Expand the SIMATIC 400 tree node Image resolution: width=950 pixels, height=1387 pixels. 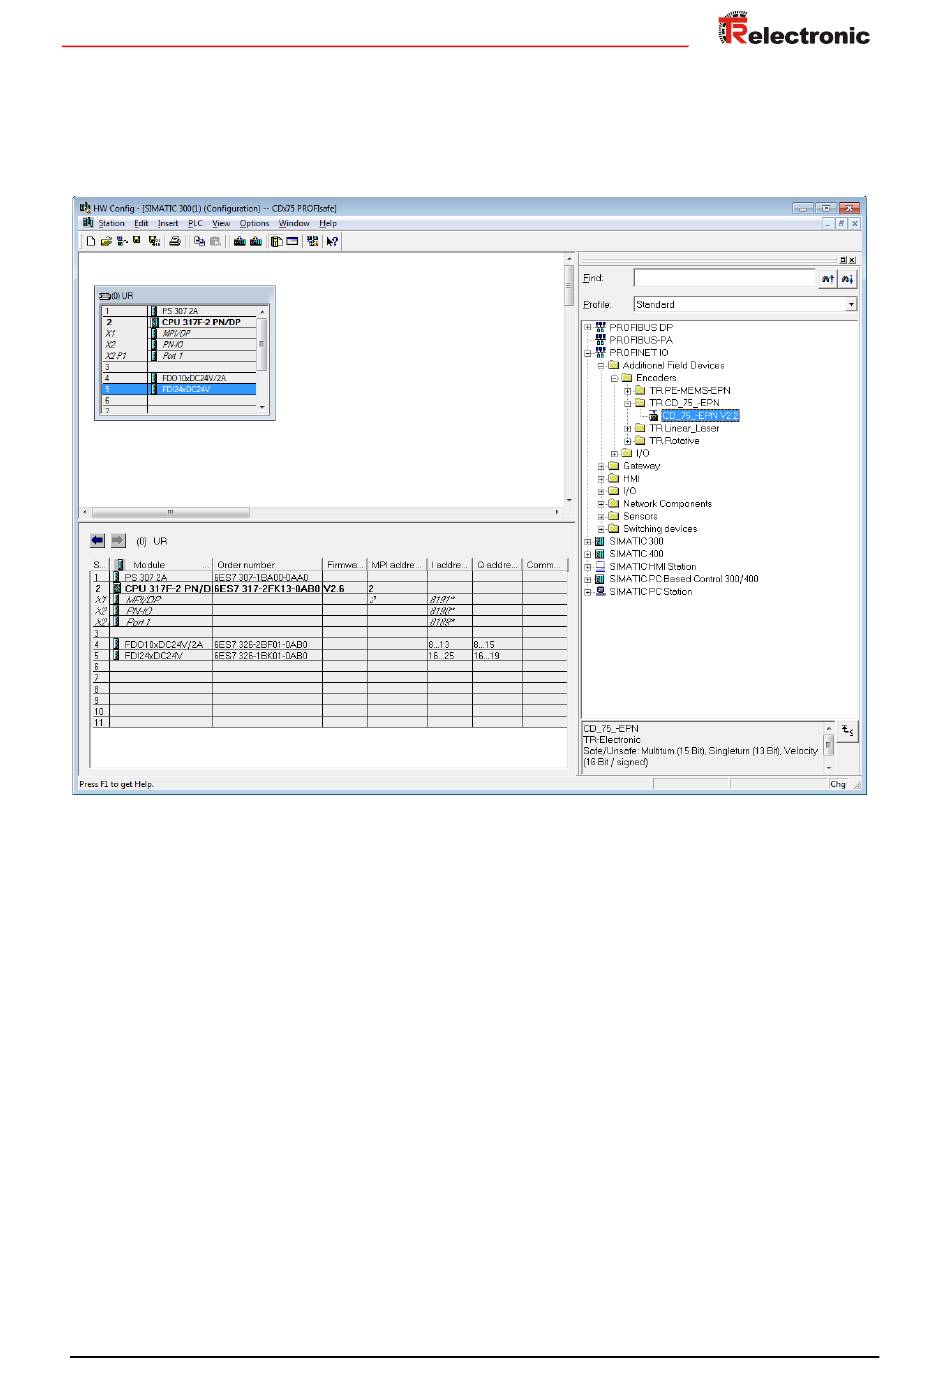pyautogui.click(x=588, y=554)
